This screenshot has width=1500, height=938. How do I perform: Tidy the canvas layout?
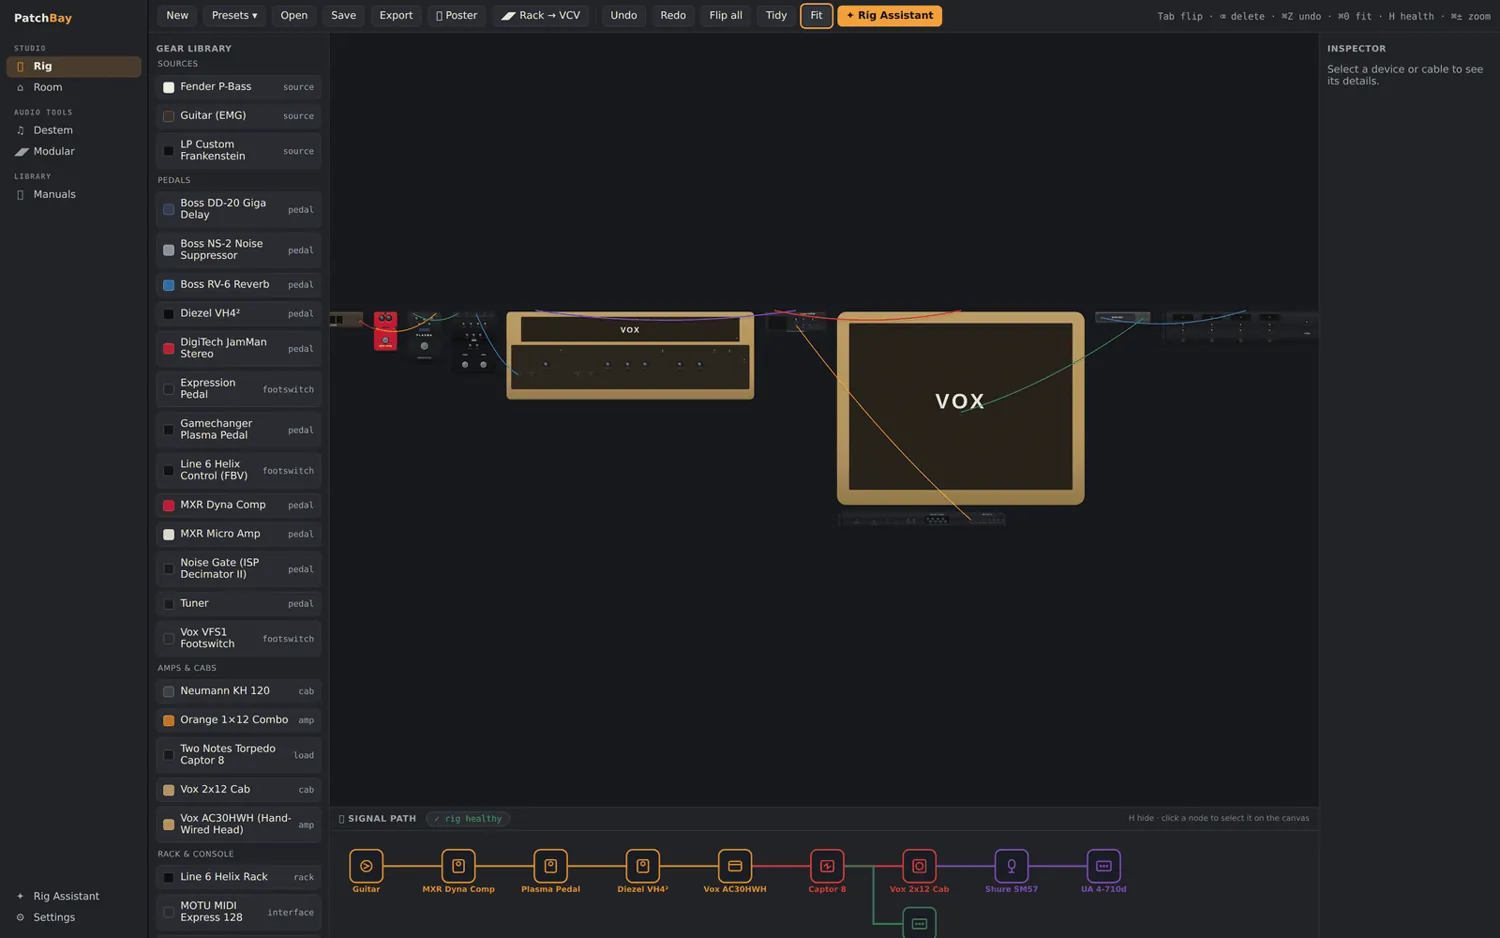pyautogui.click(x=776, y=16)
